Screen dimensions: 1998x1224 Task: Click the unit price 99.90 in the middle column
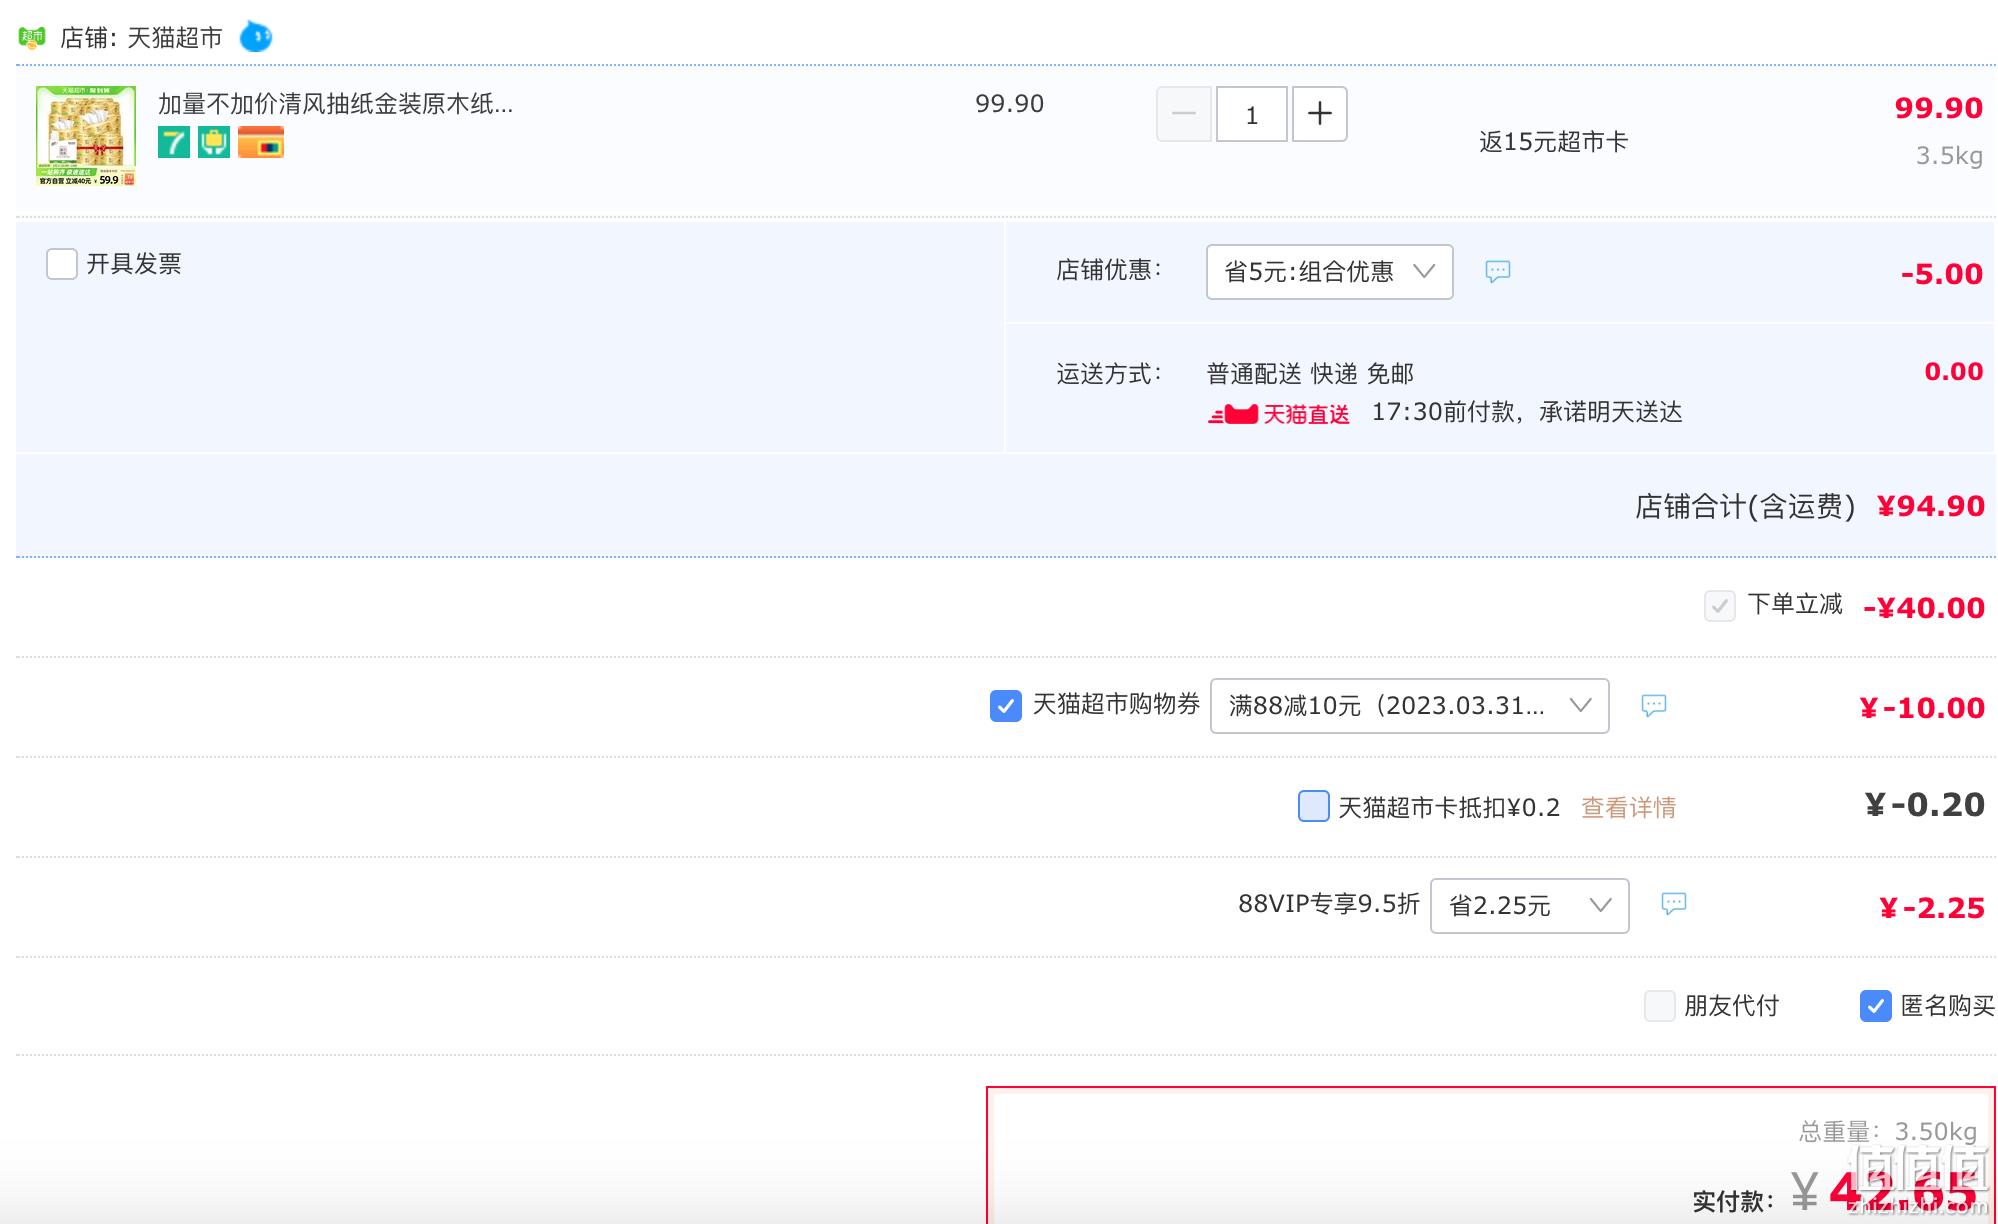[1009, 104]
